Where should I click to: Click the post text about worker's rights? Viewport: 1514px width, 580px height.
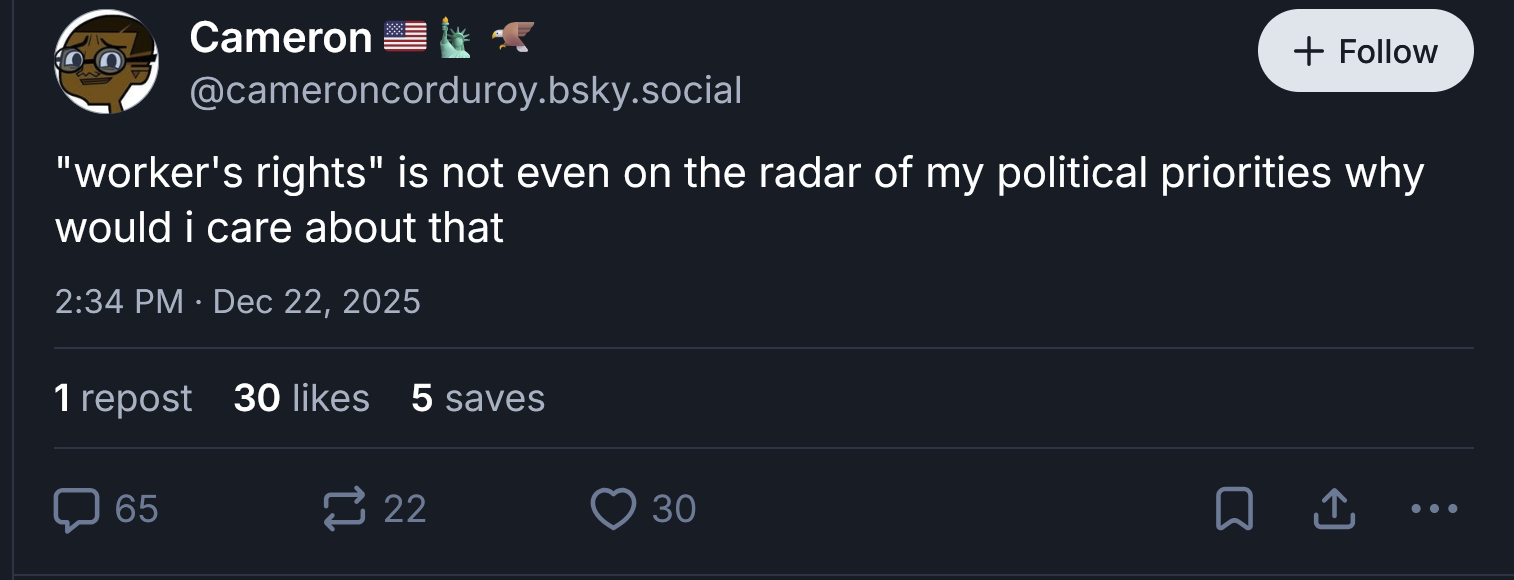pyautogui.click(x=738, y=200)
